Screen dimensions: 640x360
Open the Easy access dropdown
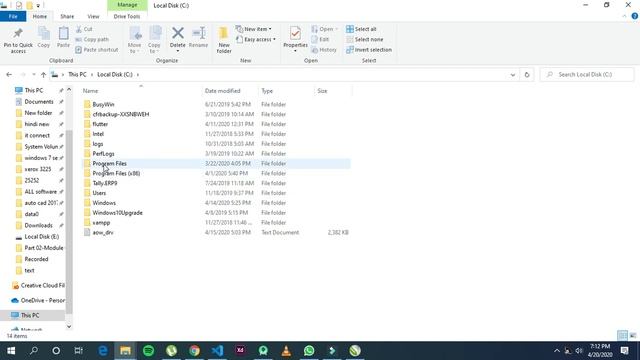pos(256,39)
